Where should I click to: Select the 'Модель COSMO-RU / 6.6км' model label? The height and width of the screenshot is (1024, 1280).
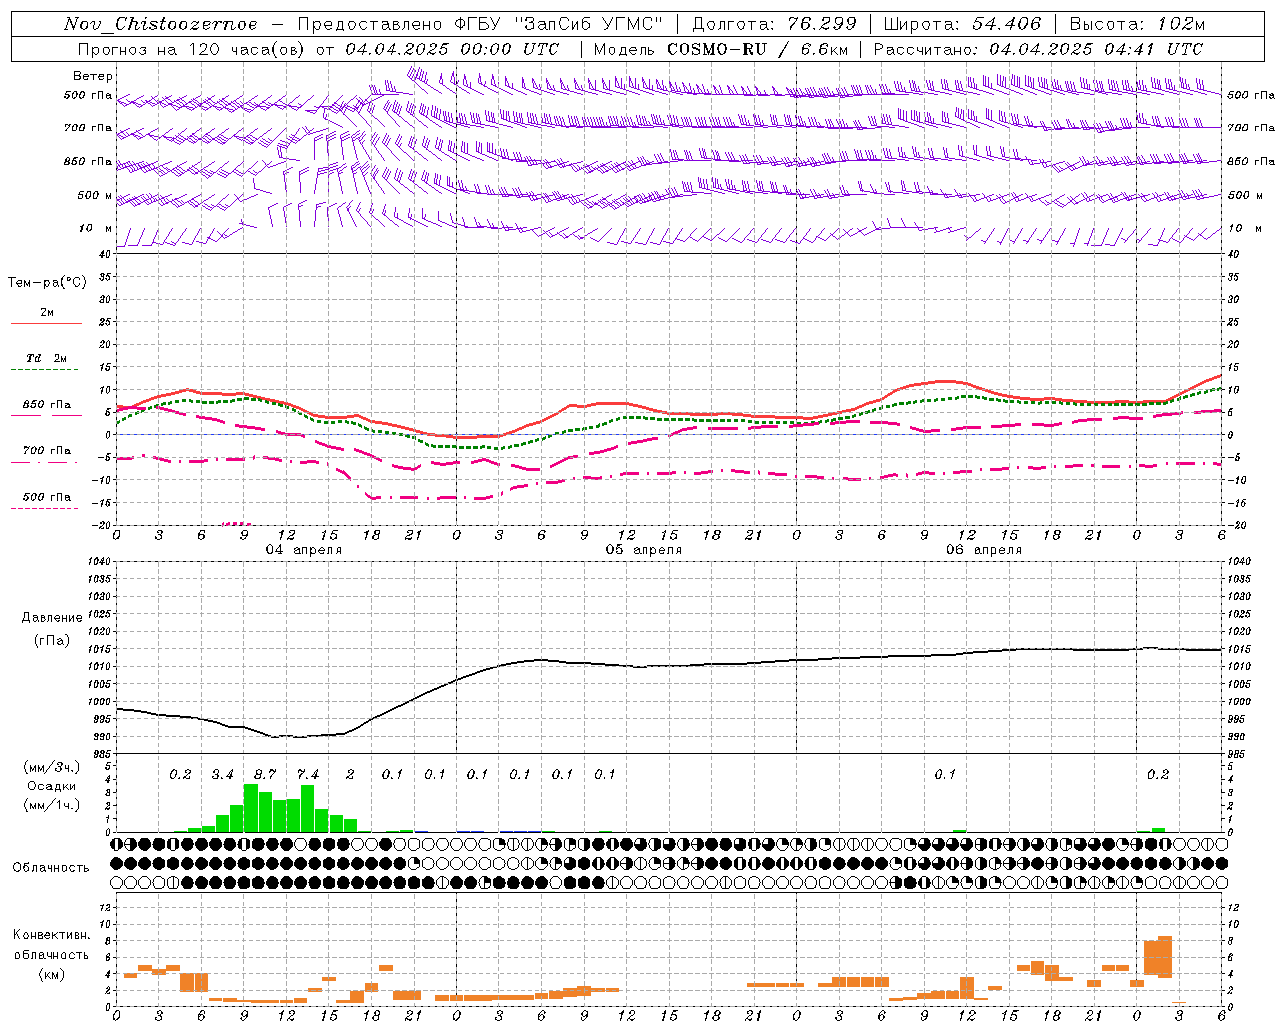click(x=721, y=49)
